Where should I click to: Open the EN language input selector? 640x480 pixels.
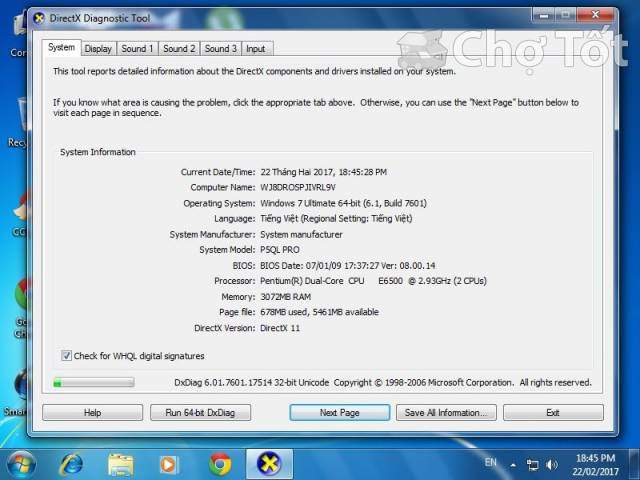(490, 464)
